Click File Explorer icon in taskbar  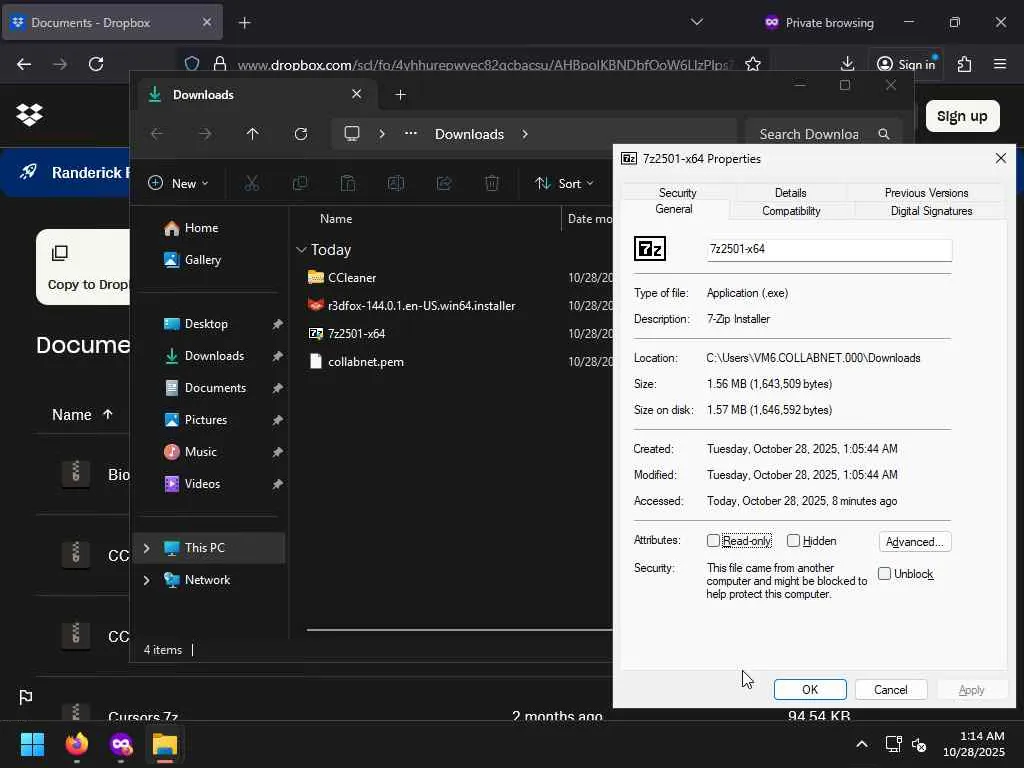click(165, 744)
